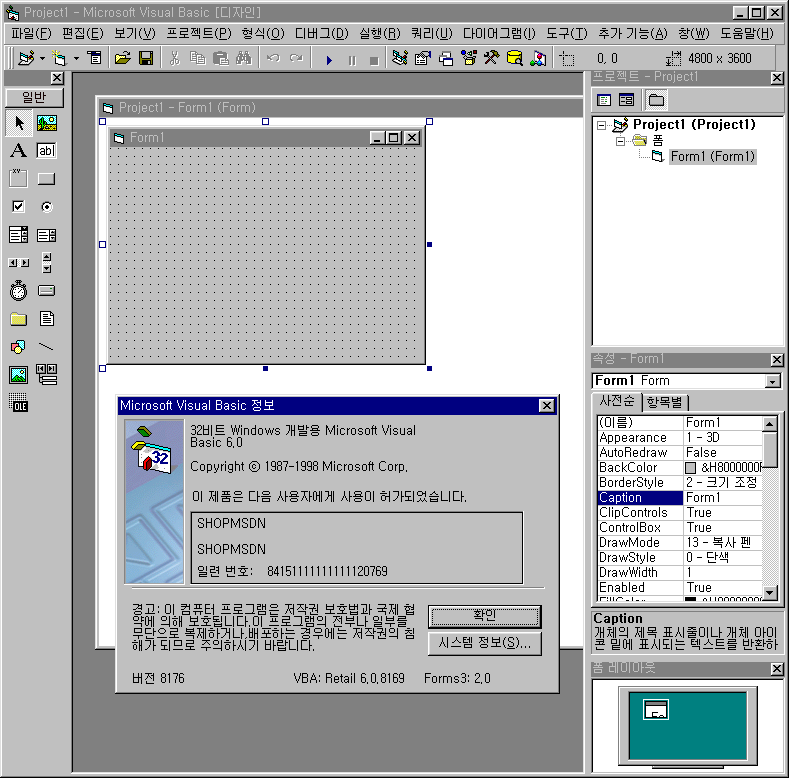Open the Properties Window toolbar icon
789x778 pixels.
(x=423, y=58)
